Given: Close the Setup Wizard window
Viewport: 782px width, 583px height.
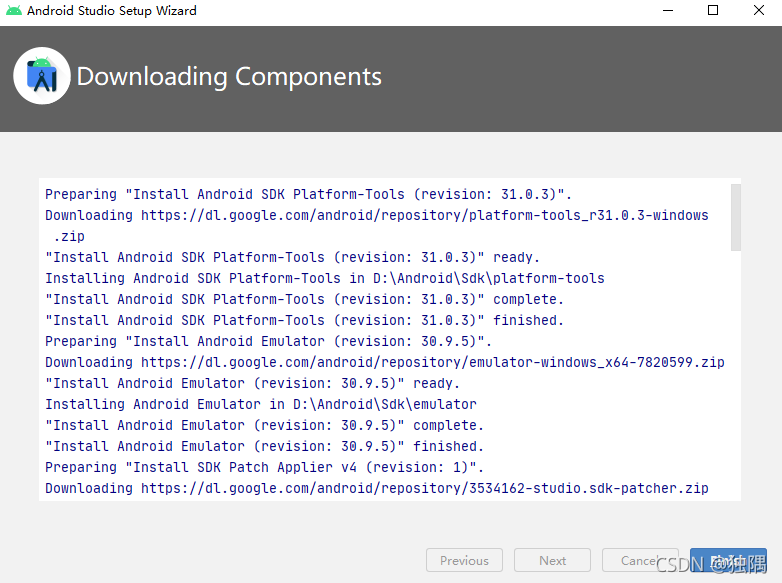Looking at the screenshot, I should tap(759, 10).
